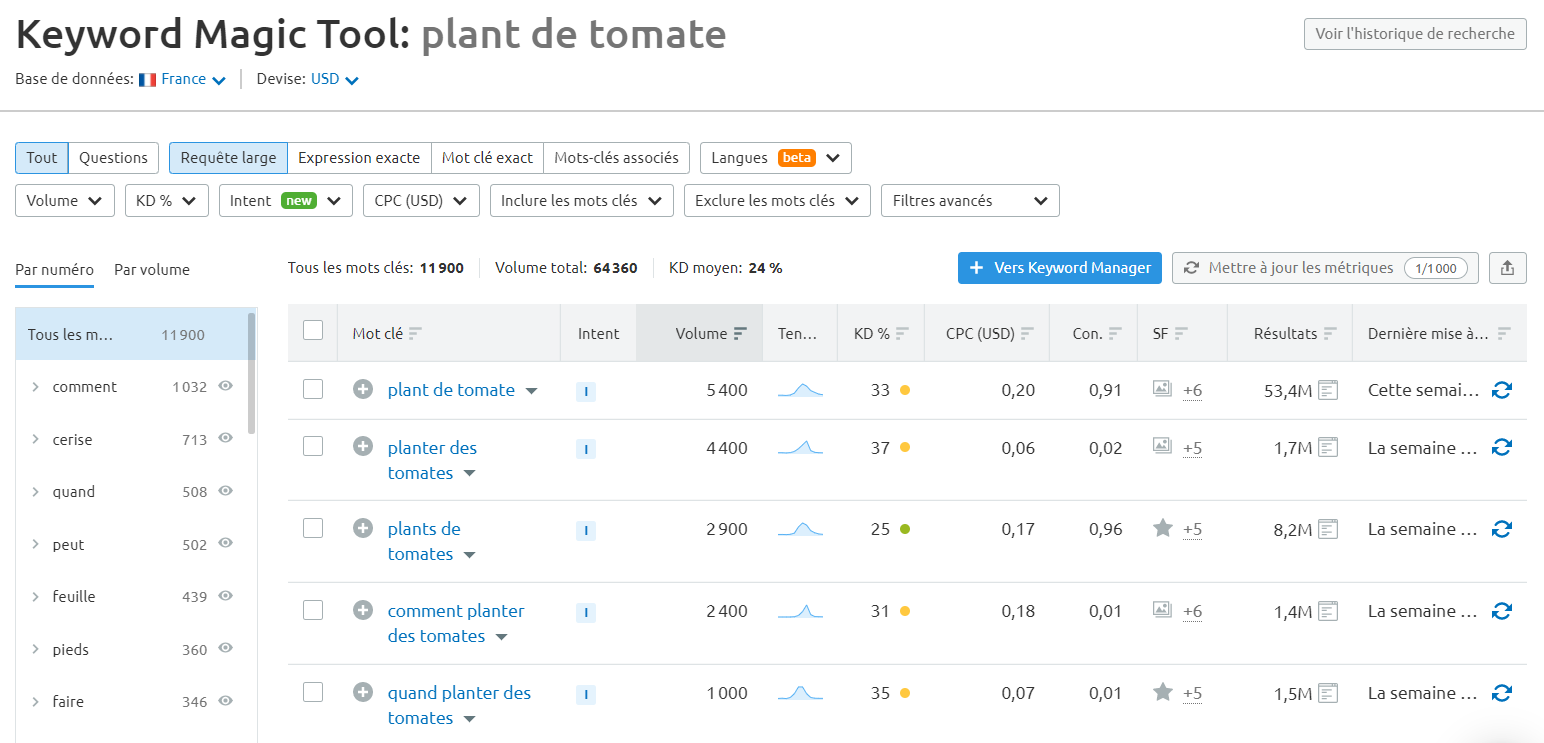Open the Langues beta dropdown

click(776, 158)
